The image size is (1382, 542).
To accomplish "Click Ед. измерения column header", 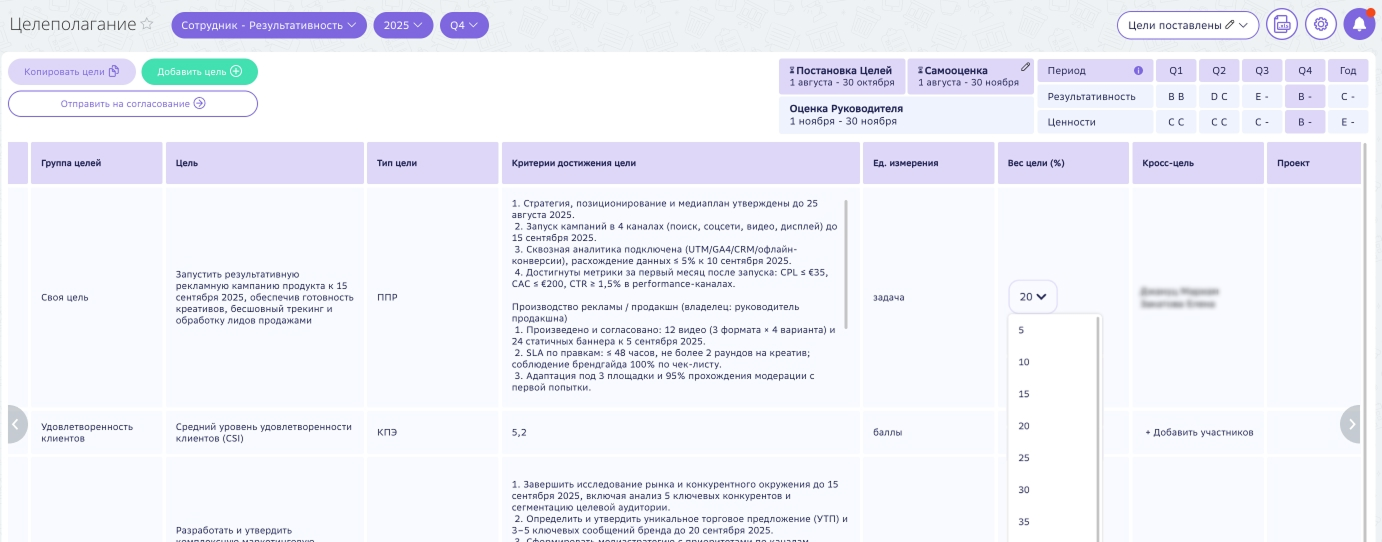I will click(x=929, y=163).
